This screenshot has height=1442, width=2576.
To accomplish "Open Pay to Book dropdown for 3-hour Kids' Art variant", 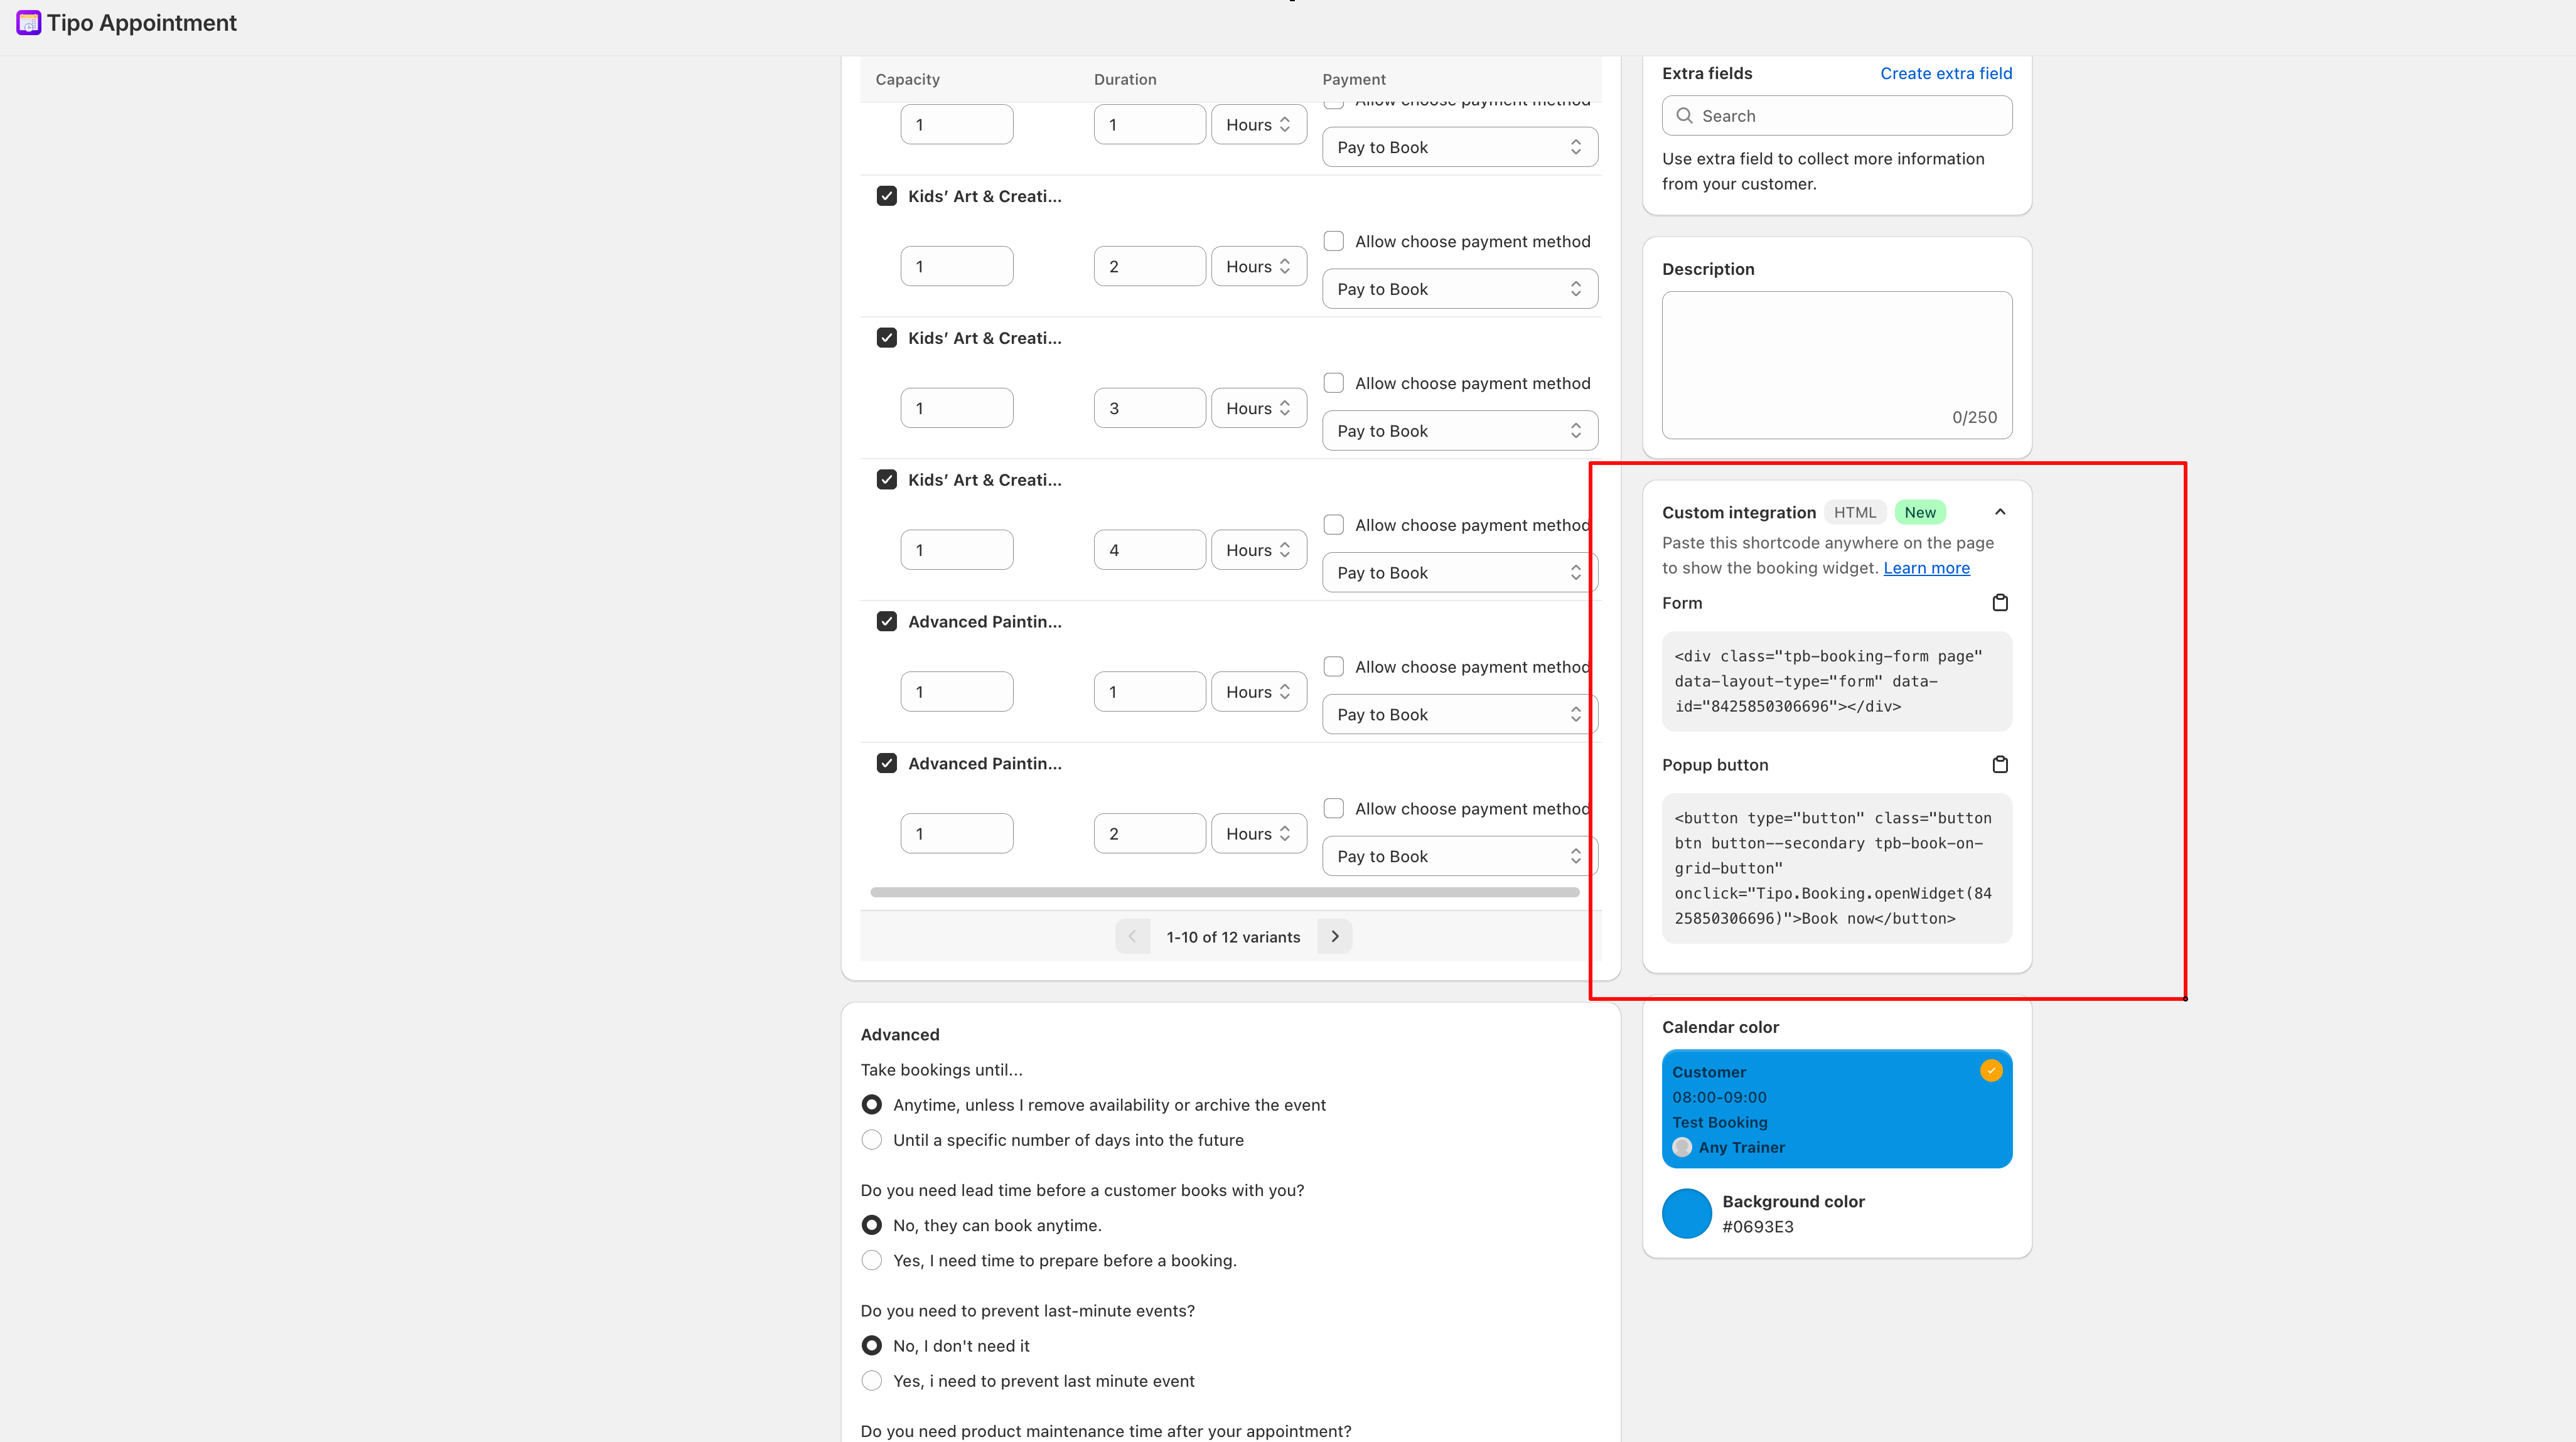I will pos(1460,431).
